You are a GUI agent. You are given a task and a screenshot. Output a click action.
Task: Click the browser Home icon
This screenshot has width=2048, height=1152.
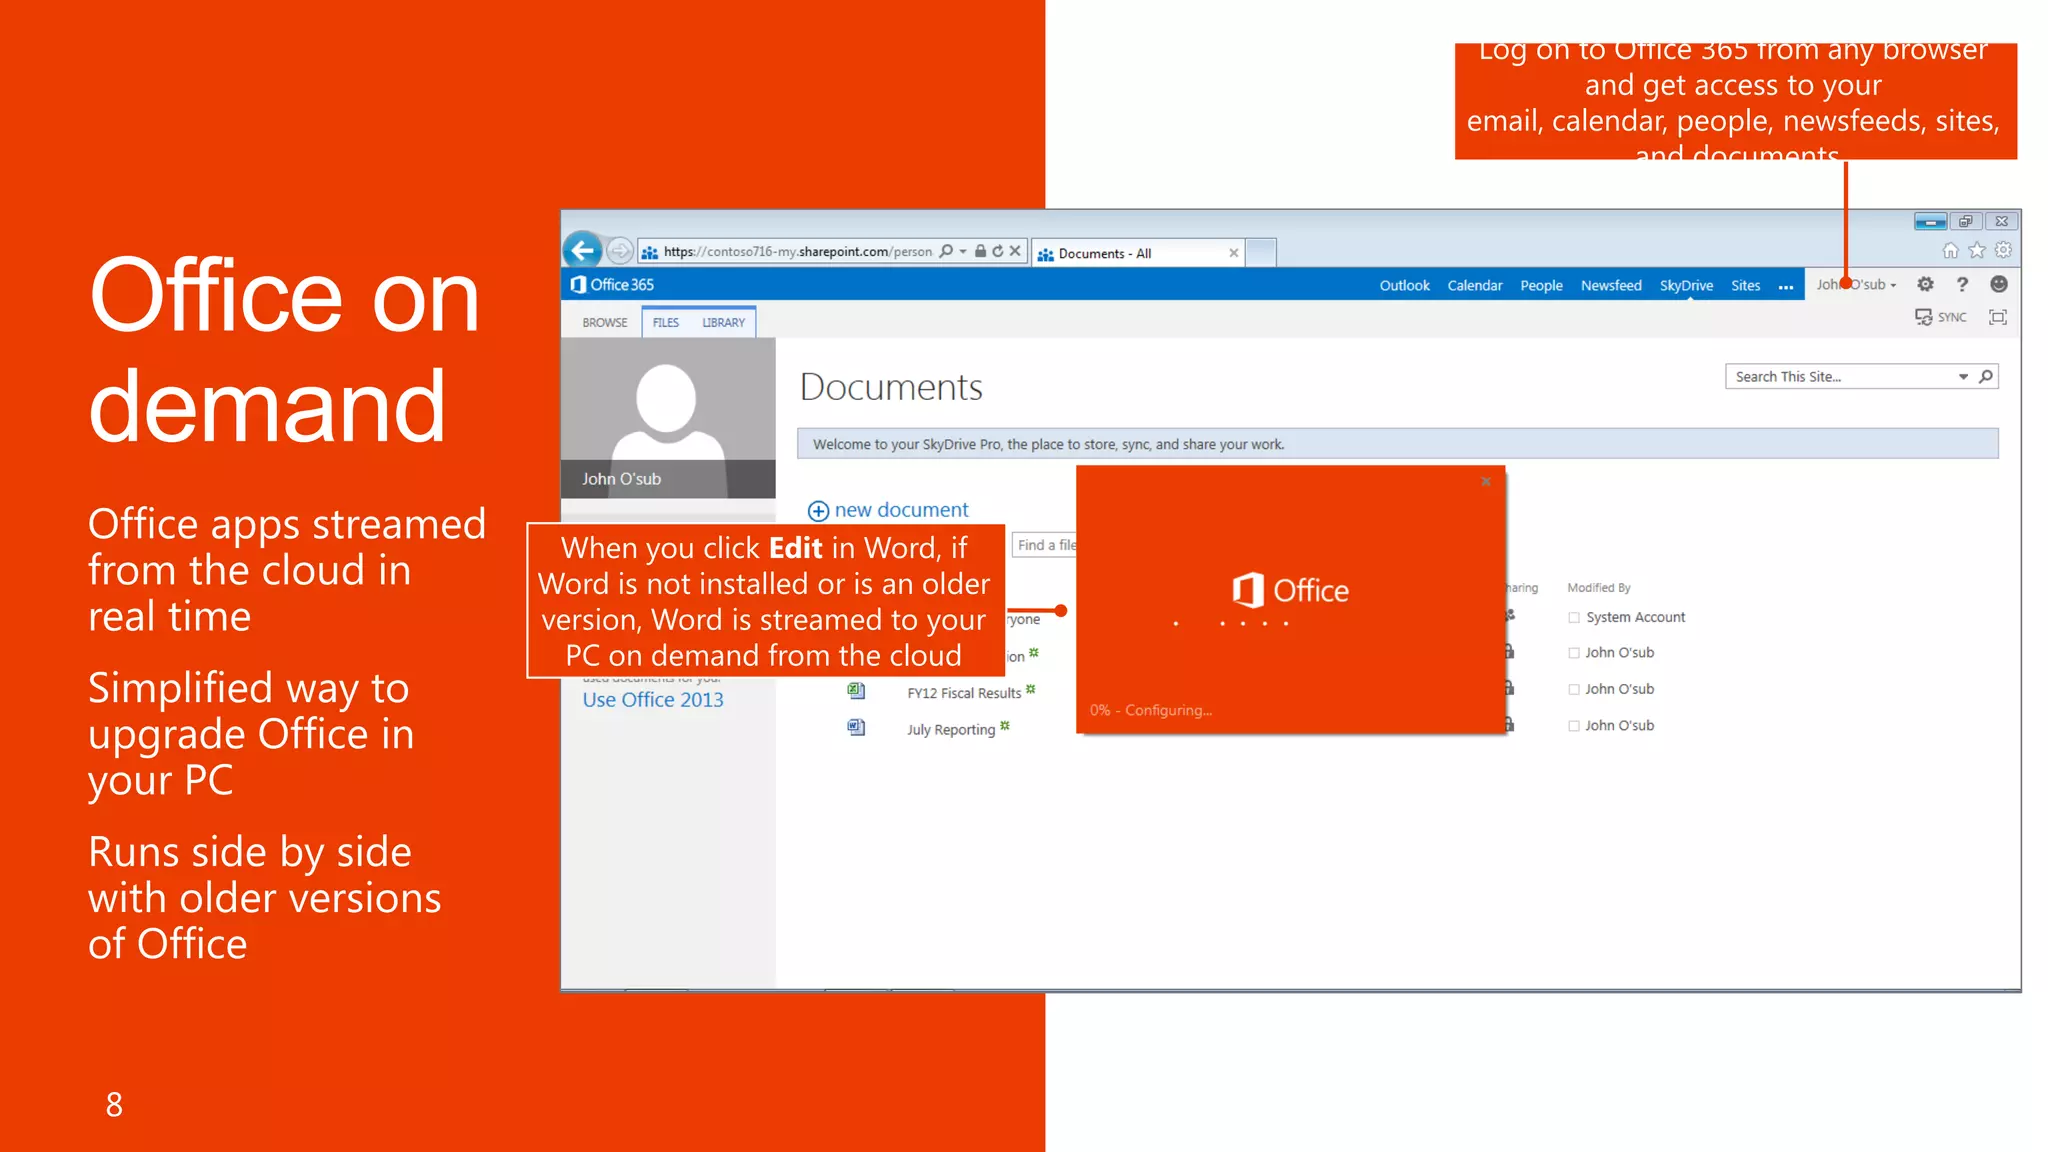point(1950,250)
